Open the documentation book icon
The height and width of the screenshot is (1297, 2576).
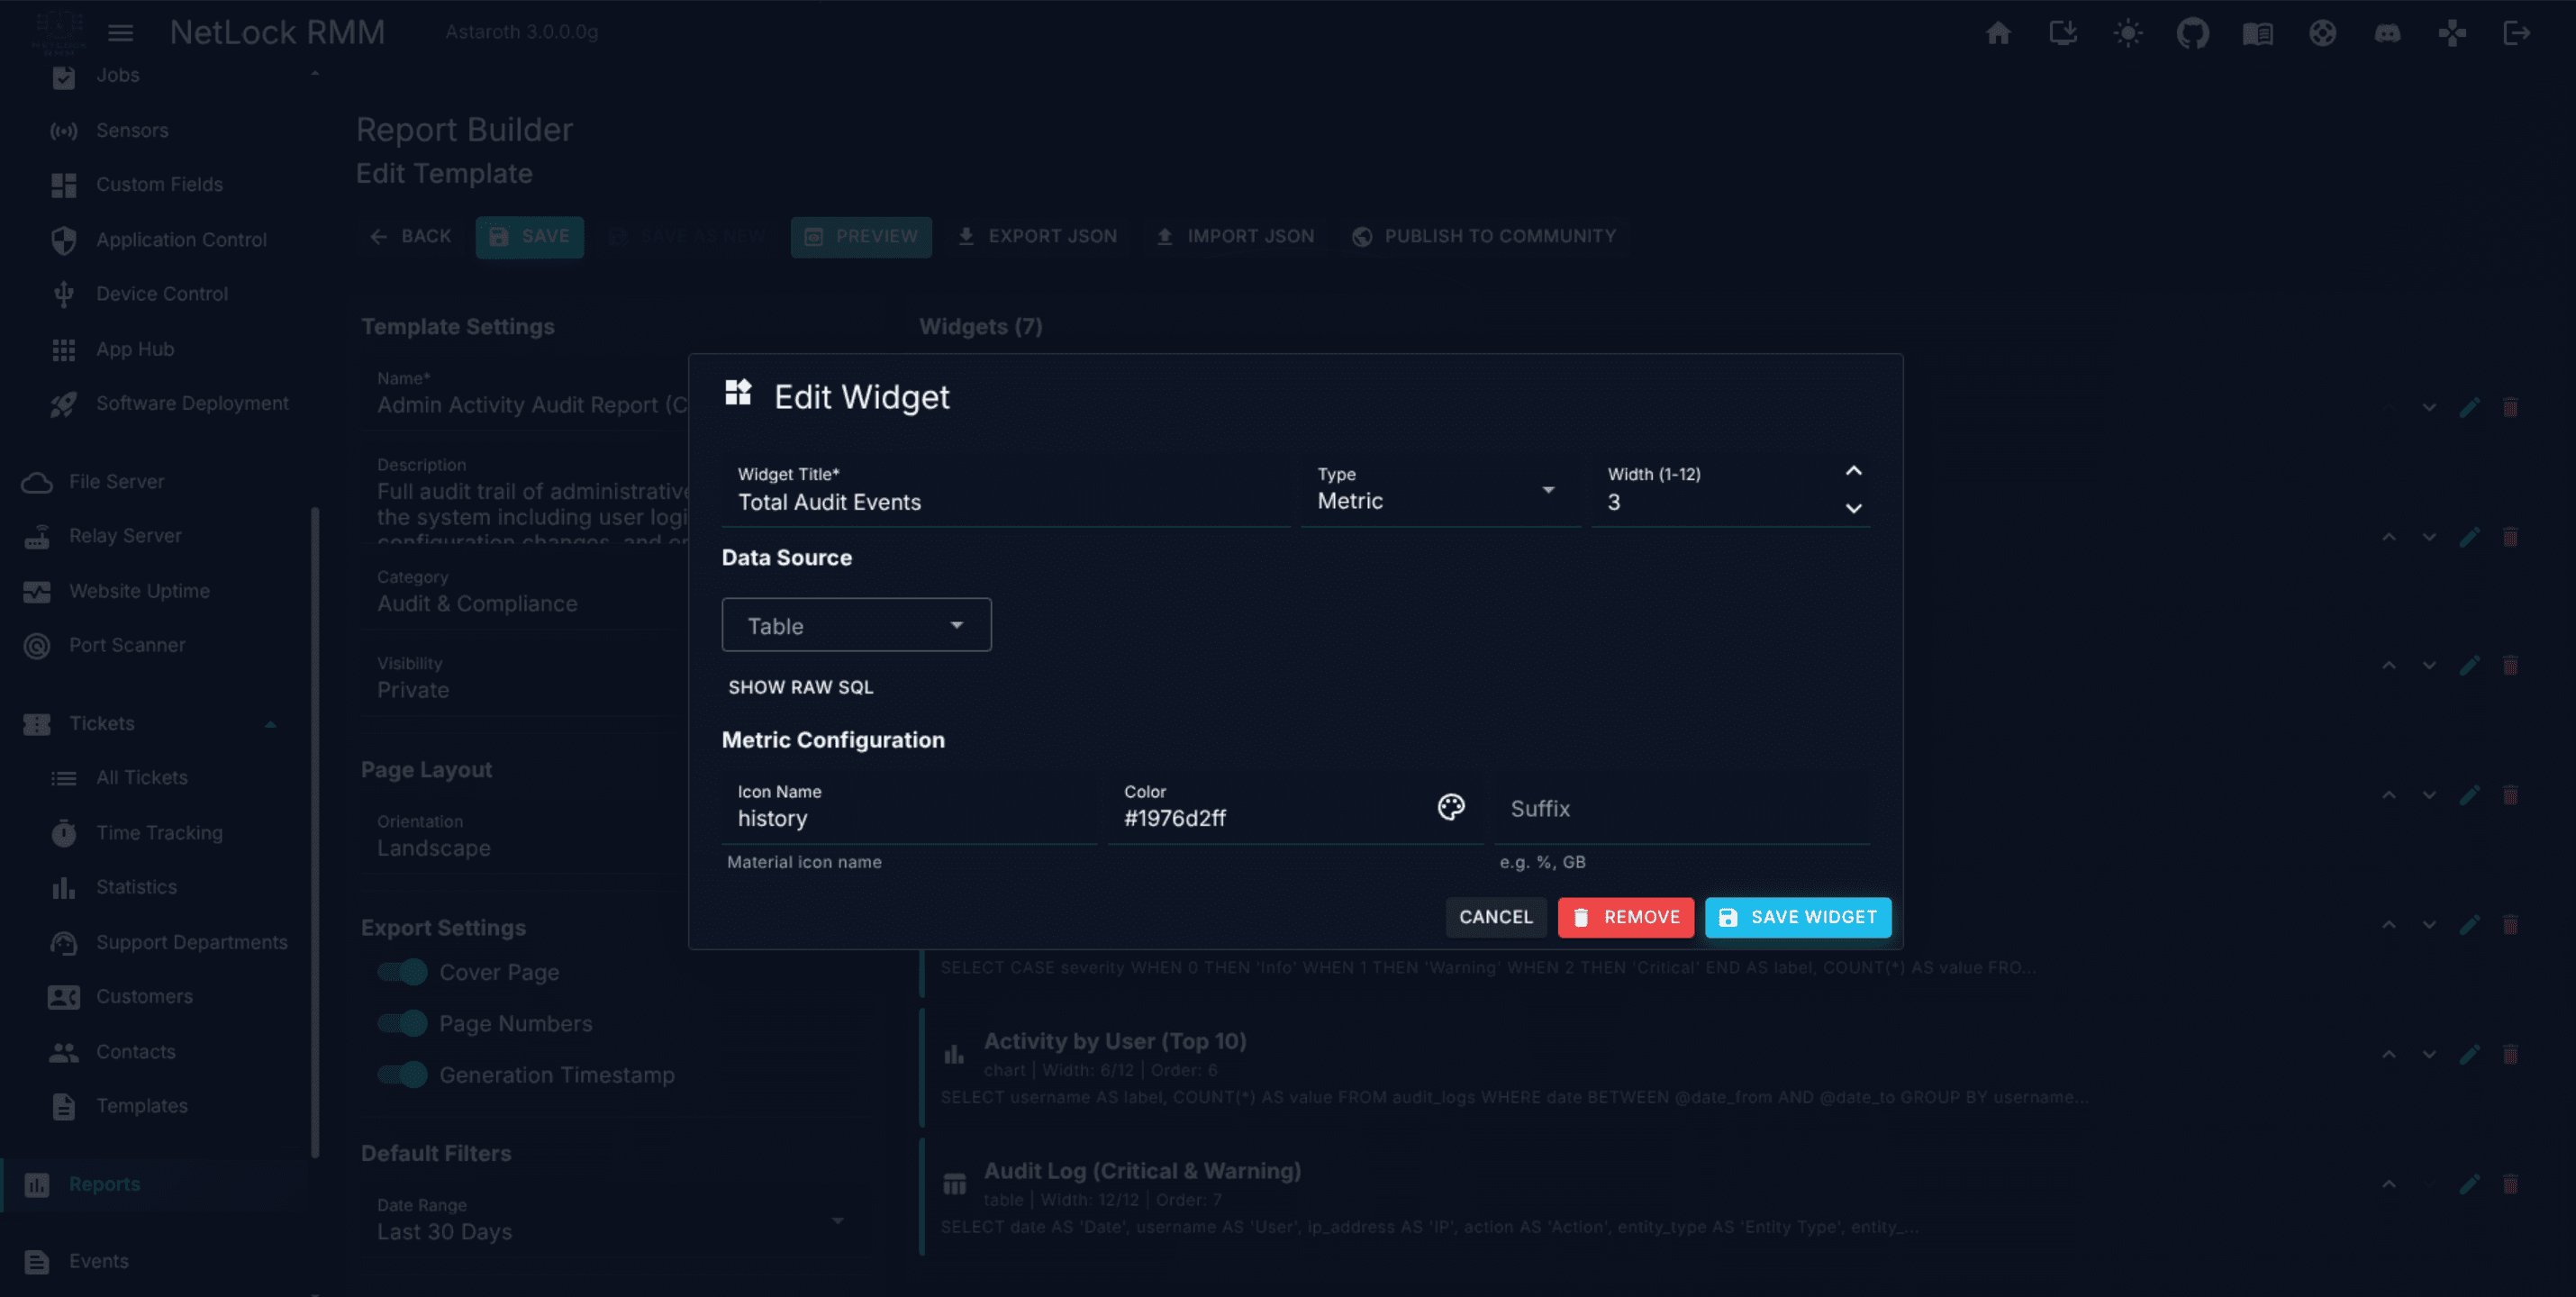pos(2258,33)
